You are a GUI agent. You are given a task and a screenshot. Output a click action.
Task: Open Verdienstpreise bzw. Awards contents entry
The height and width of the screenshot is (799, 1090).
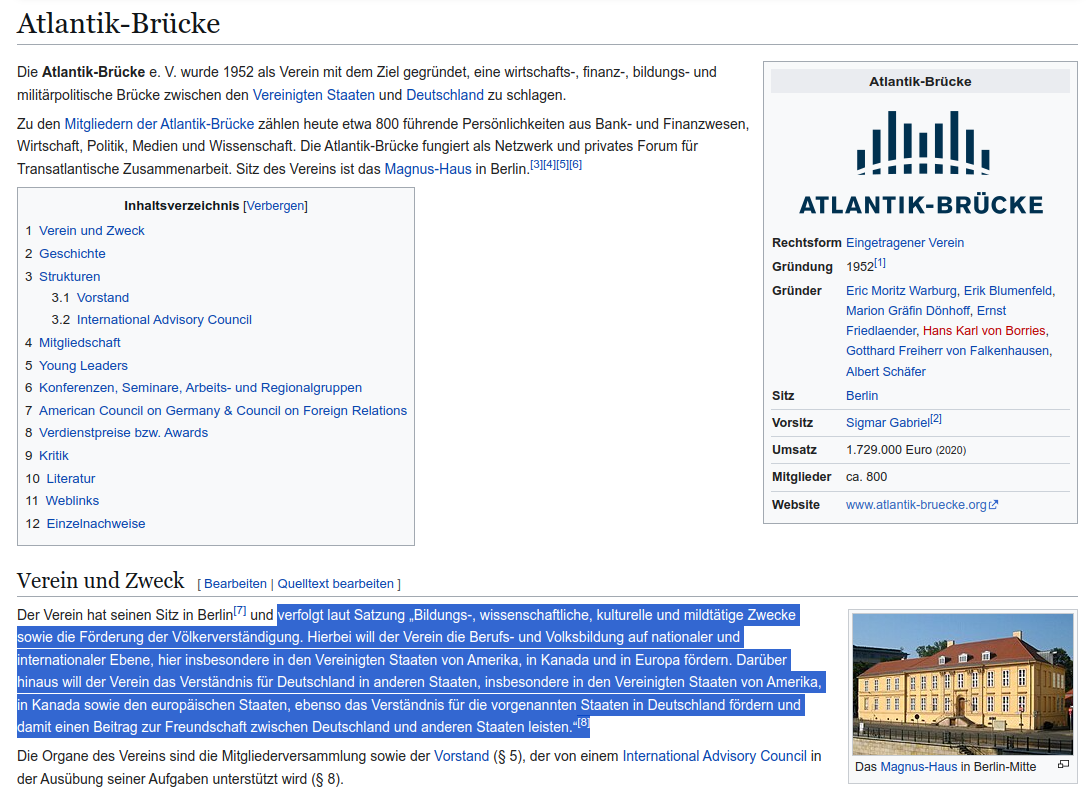pyautogui.click(x=124, y=433)
